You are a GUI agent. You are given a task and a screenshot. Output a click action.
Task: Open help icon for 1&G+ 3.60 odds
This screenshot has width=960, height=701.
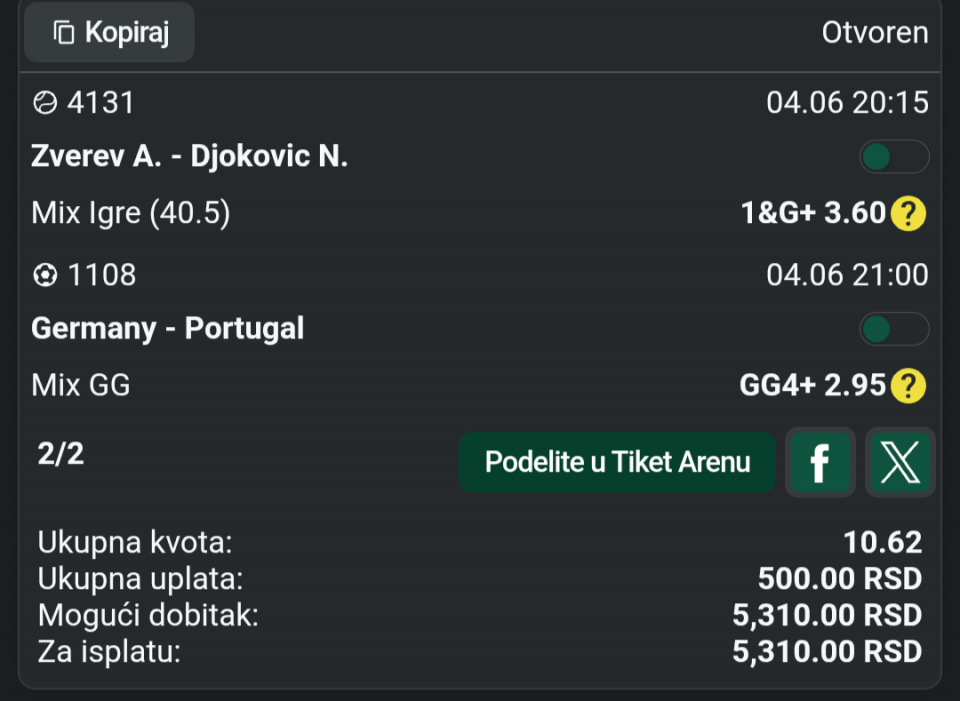point(909,214)
